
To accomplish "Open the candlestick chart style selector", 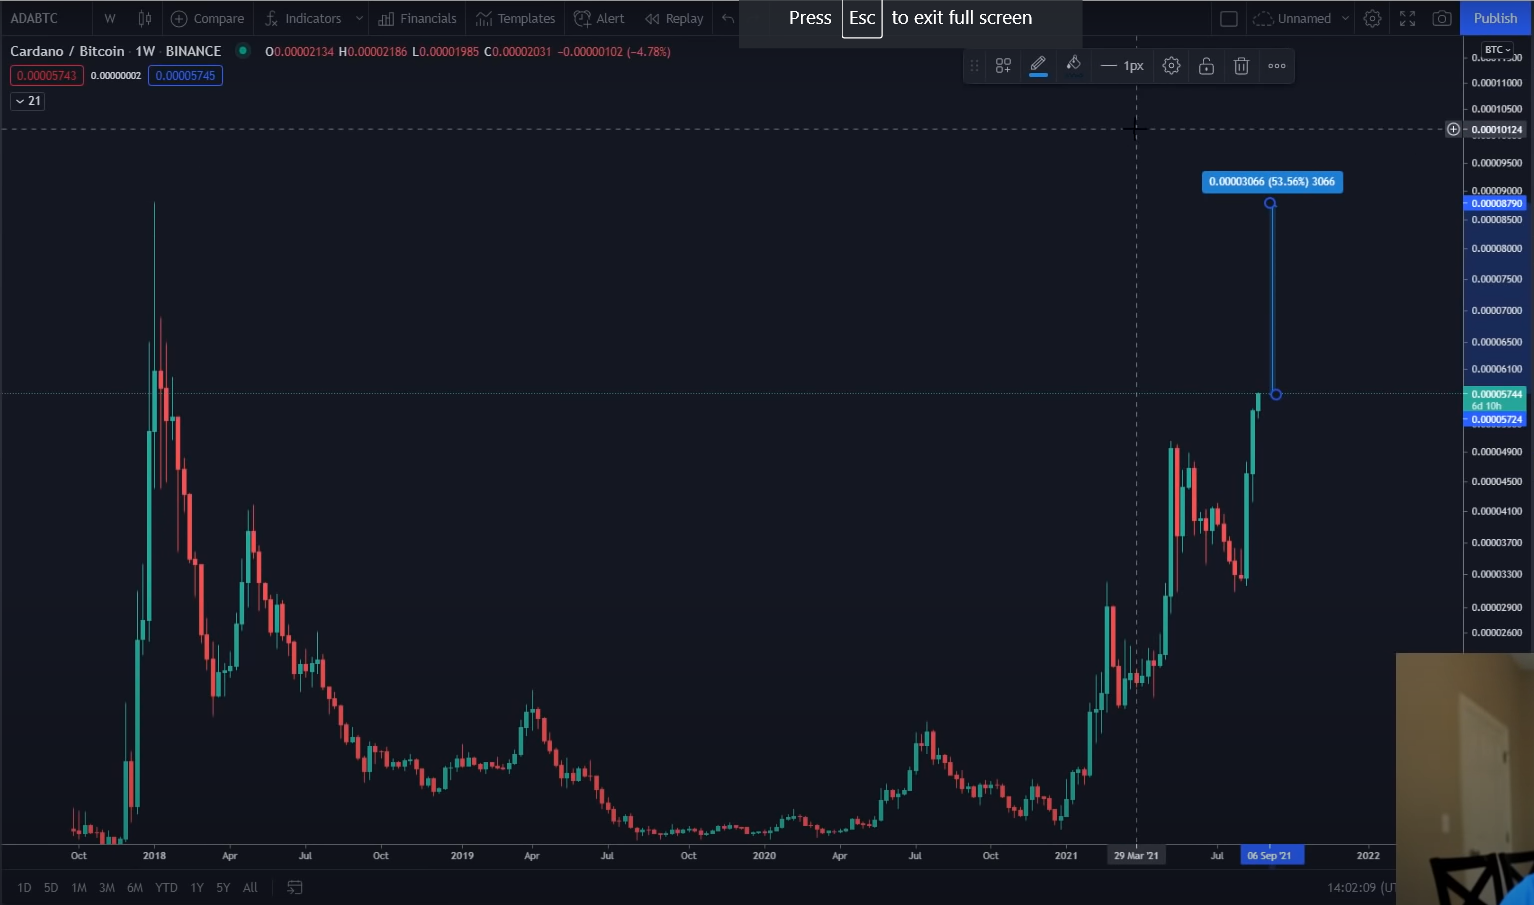I will (x=145, y=18).
